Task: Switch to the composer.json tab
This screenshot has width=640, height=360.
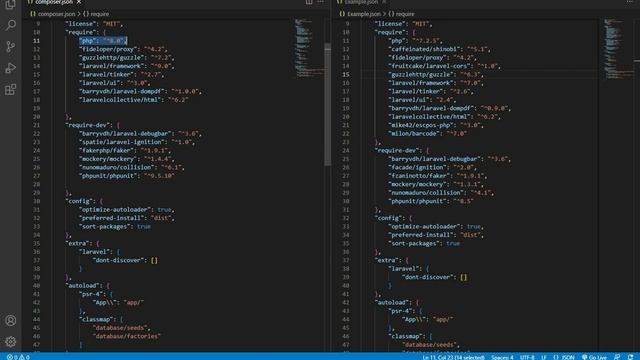Action: point(54,2)
